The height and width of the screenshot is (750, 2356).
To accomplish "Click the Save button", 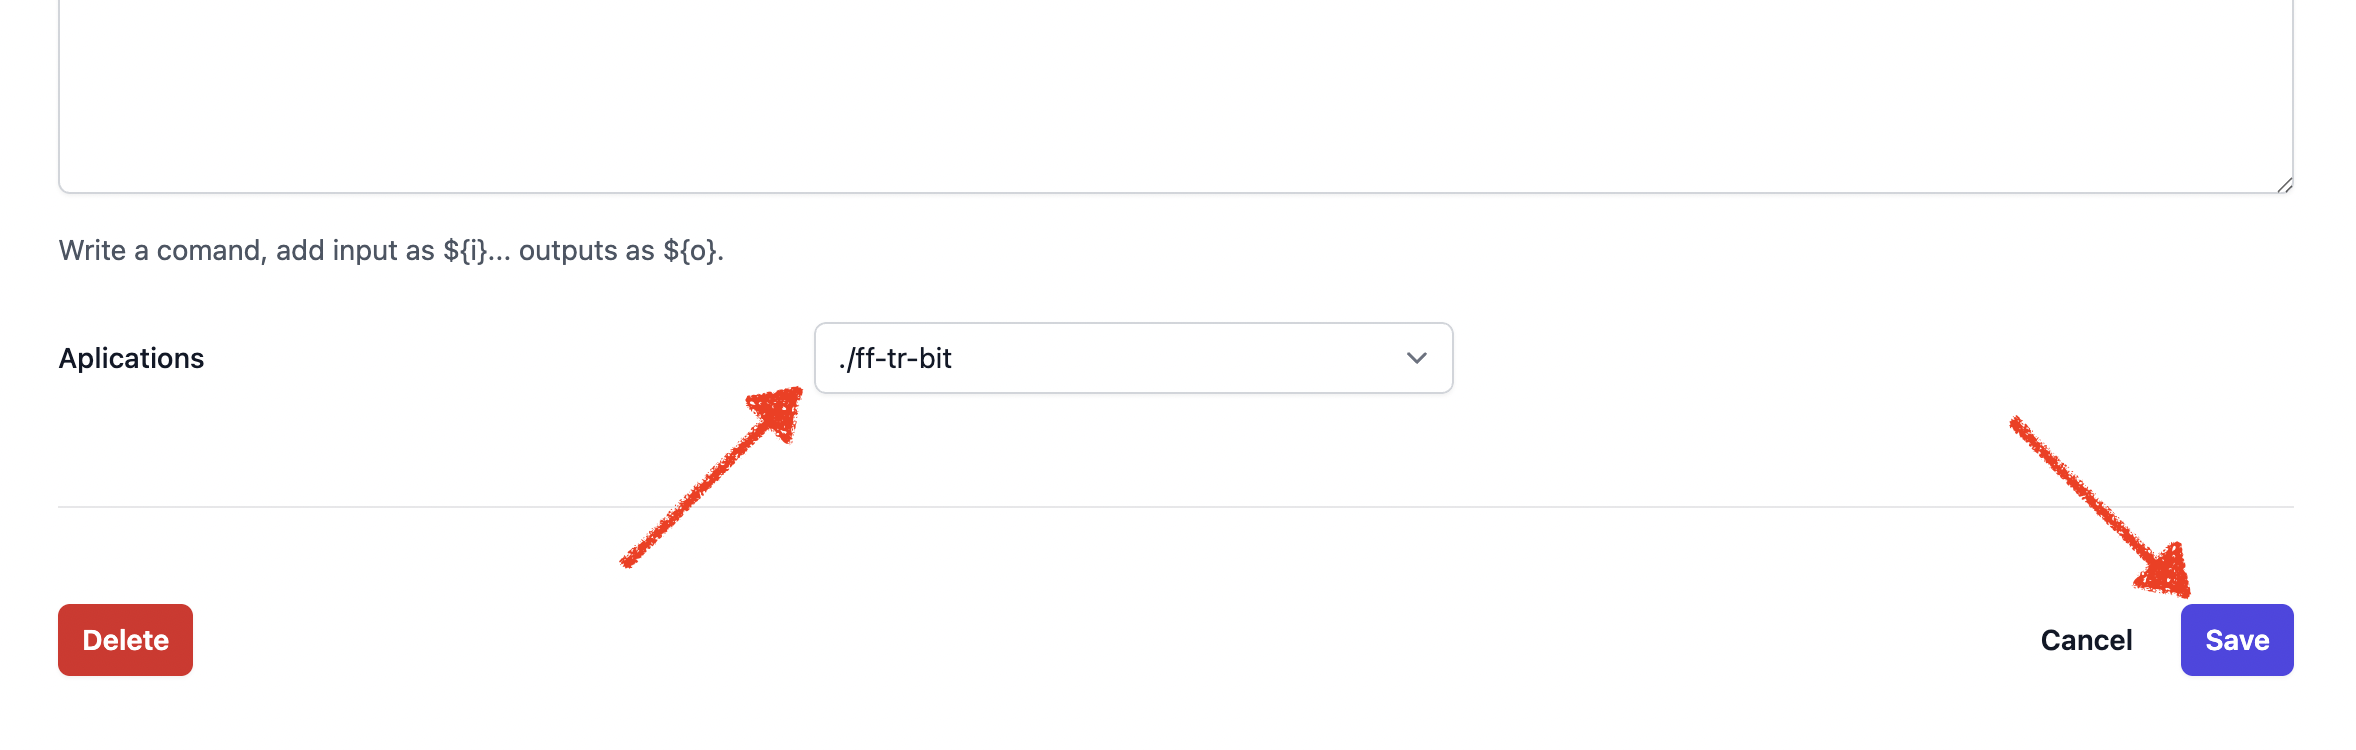I will coord(2236,640).
